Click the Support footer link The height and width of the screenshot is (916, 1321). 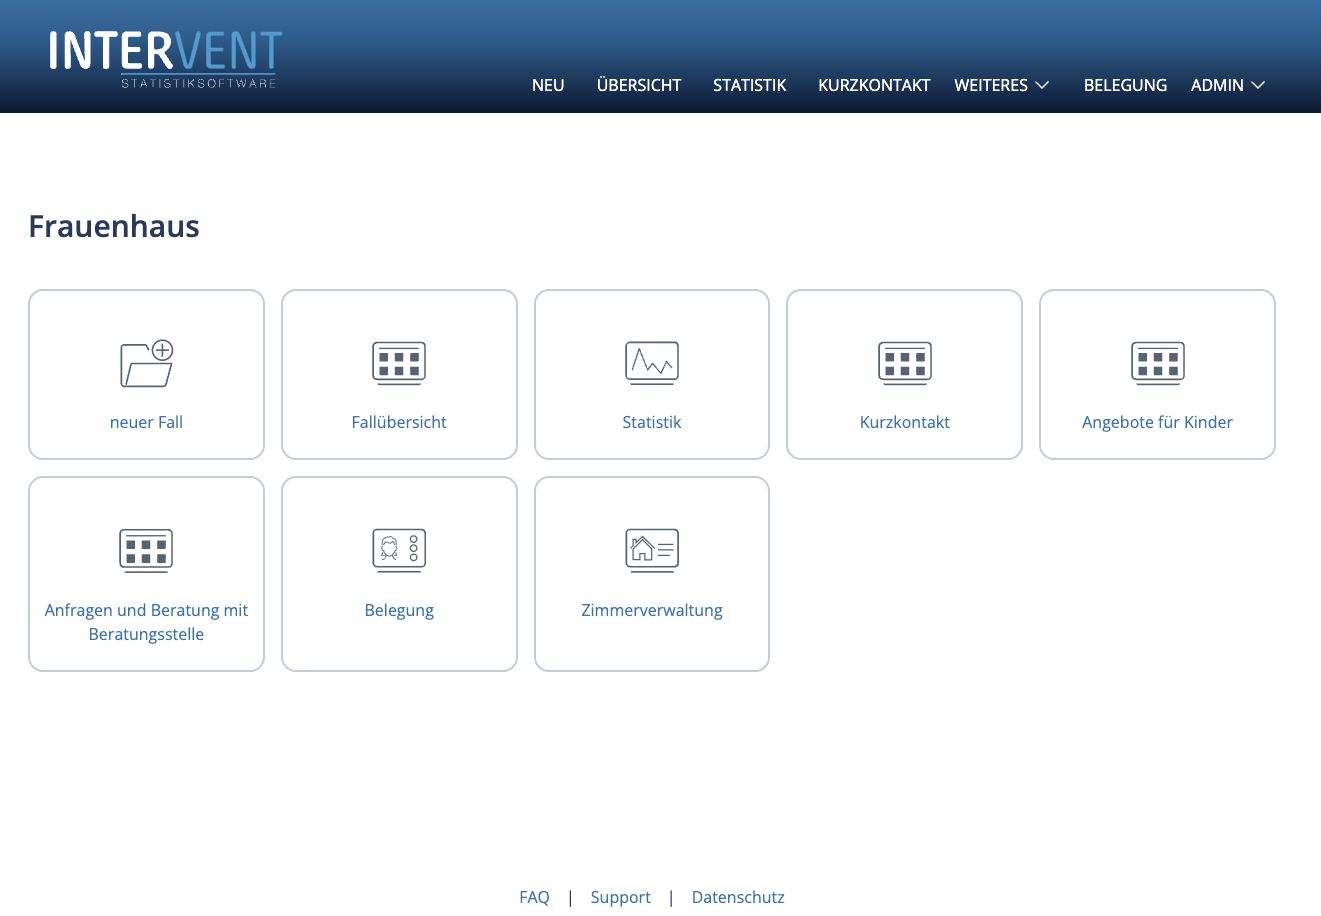pos(620,897)
